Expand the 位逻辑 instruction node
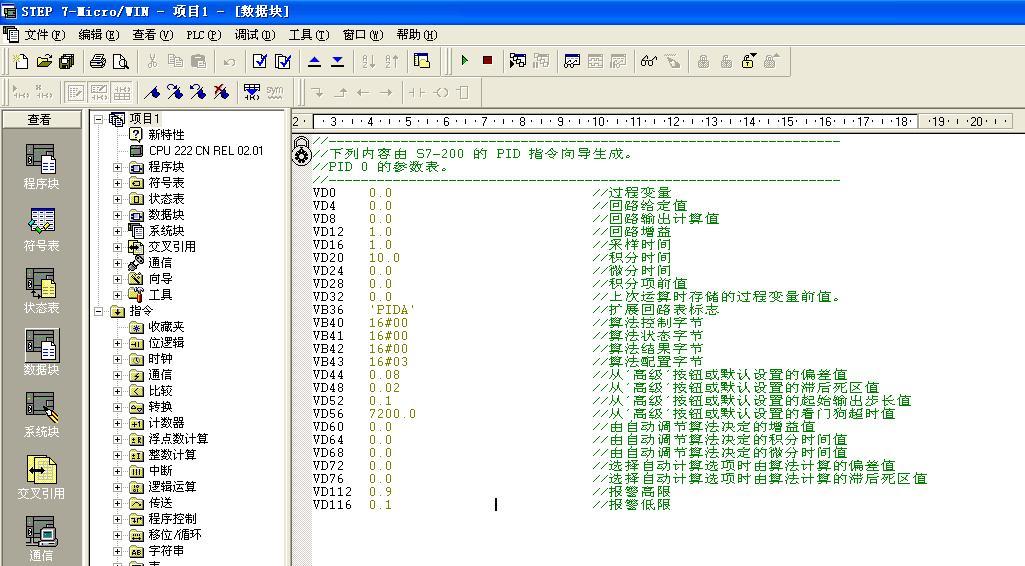 118,343
